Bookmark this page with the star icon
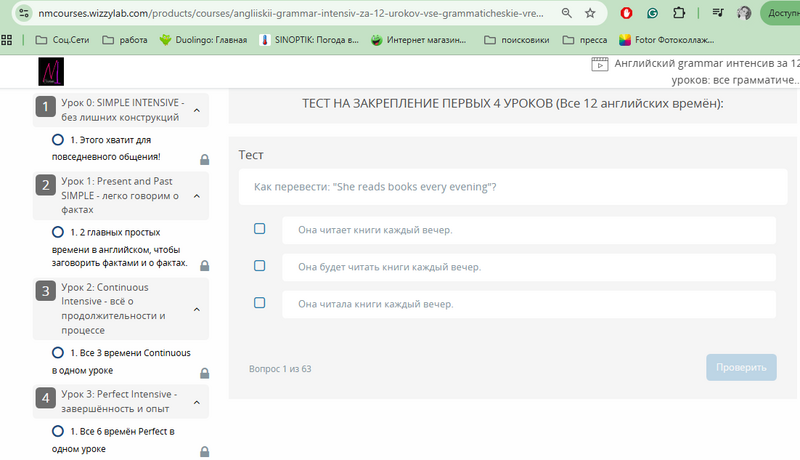 pos(590,13)
